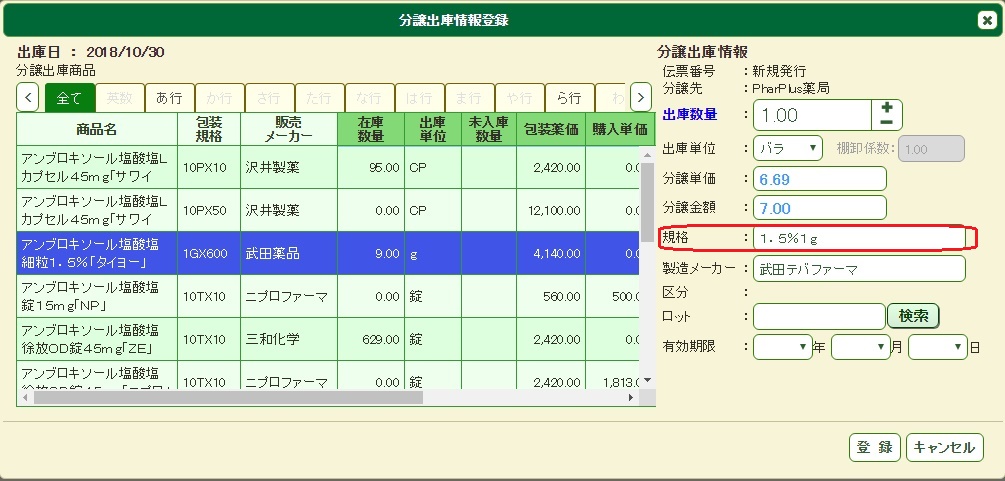Open the 出庫単位 バラ dropdown
Viewport: 1005px width, 481px height.
(x=788, y=148)
